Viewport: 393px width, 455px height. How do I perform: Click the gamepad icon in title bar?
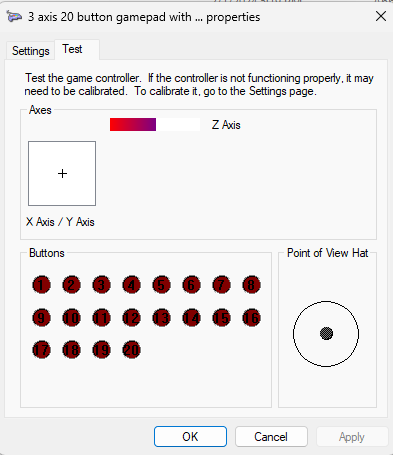click(x=14, y=16)
